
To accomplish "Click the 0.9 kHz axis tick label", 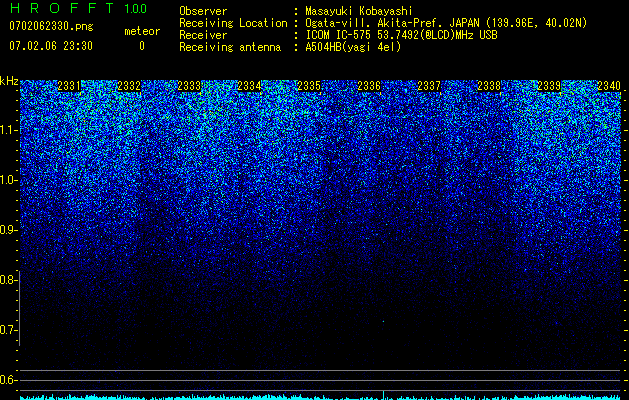I will coord(8,230).
